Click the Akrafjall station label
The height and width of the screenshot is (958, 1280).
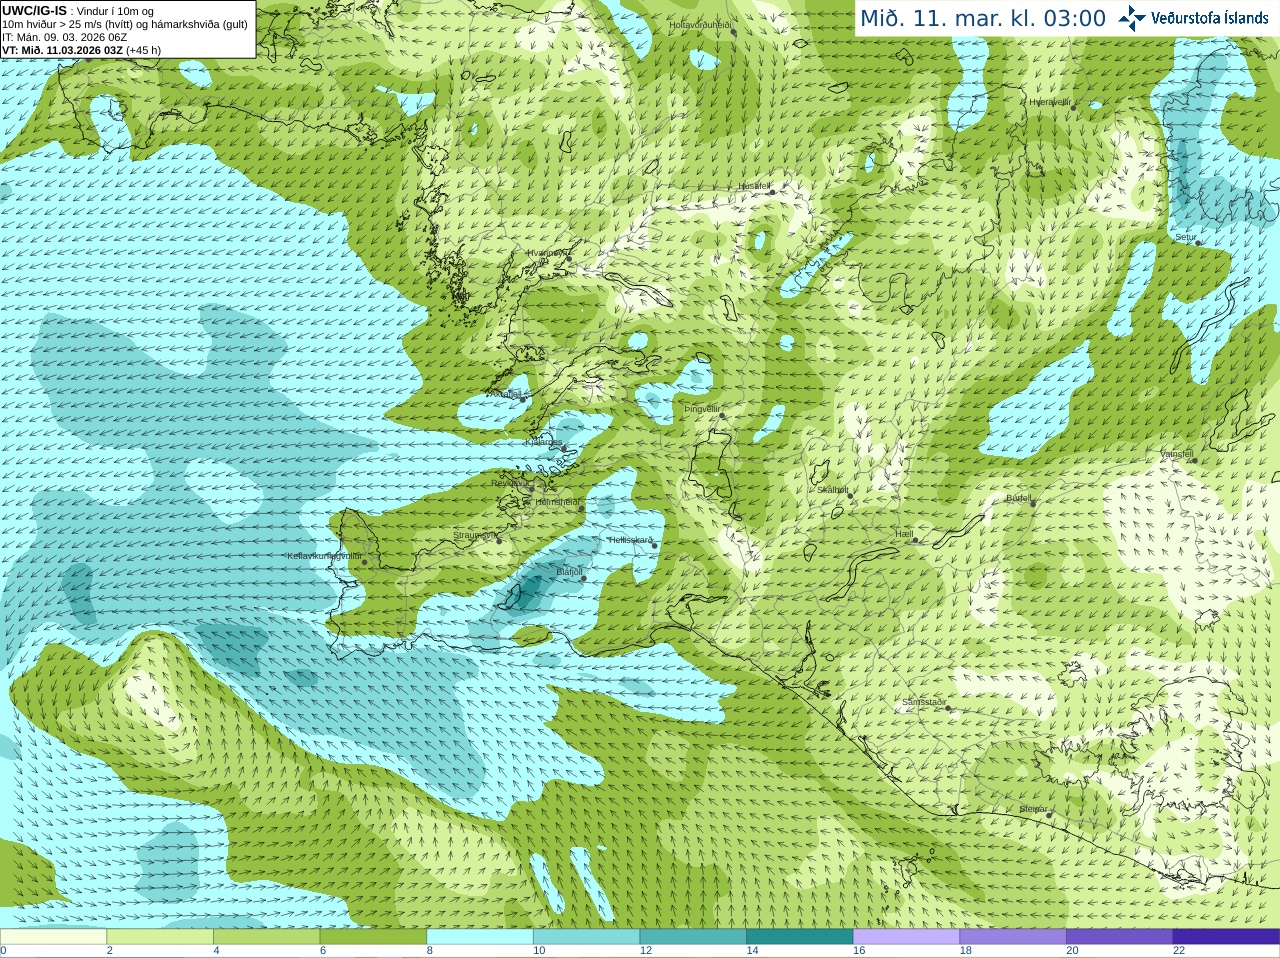pyautogui.click(x=504, y=394)
